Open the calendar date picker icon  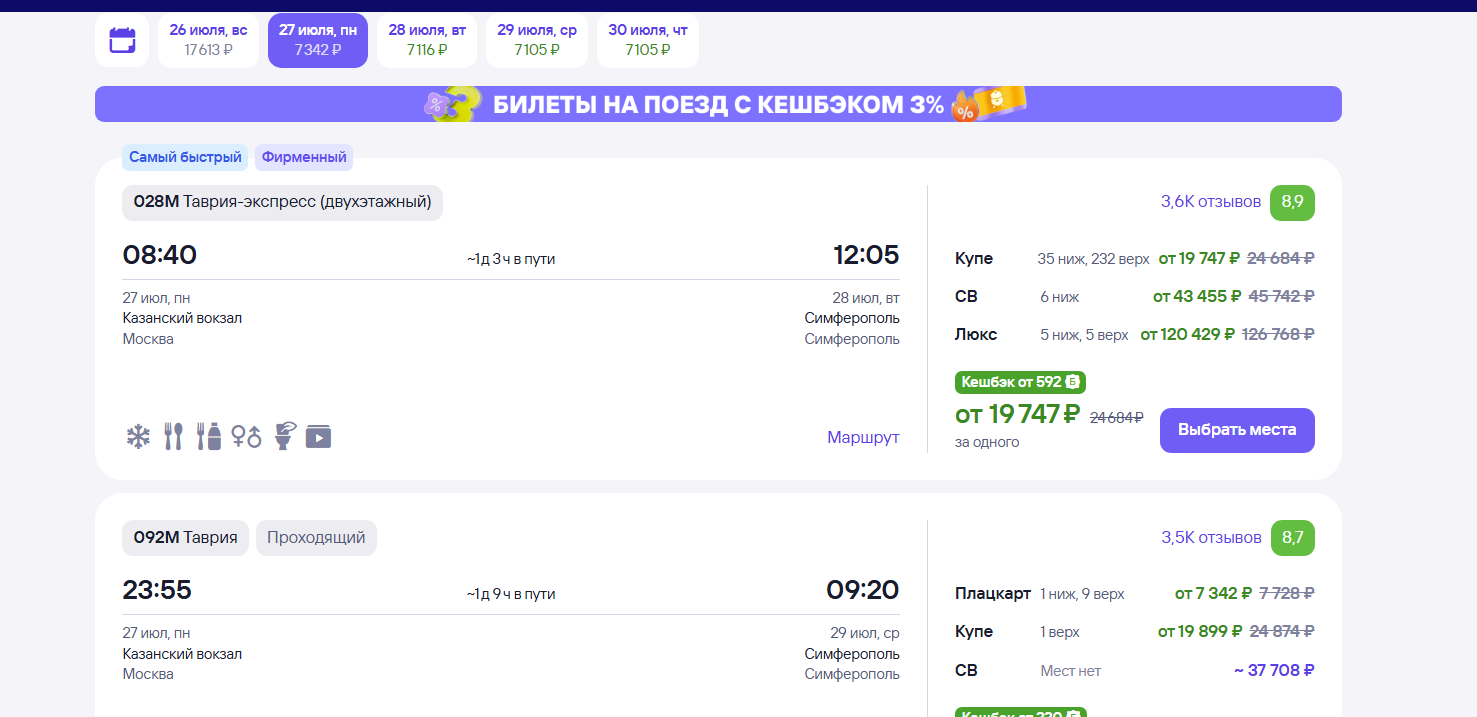(x=122, y=41)
